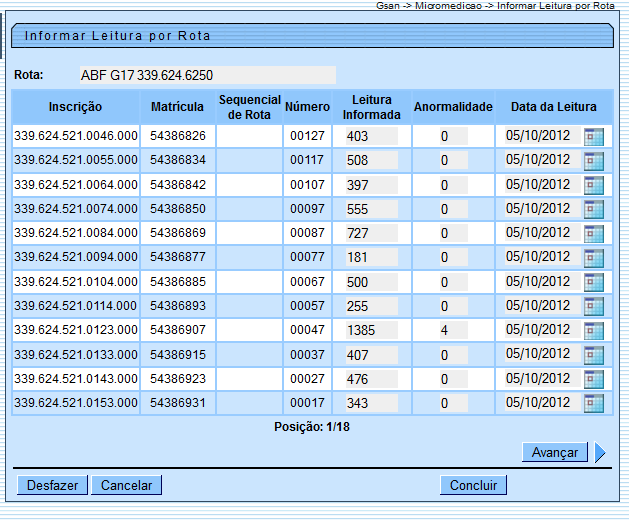629x521 pixels.
Task: Open date picker for matrícula 54386907
Action: coord(594,330)
